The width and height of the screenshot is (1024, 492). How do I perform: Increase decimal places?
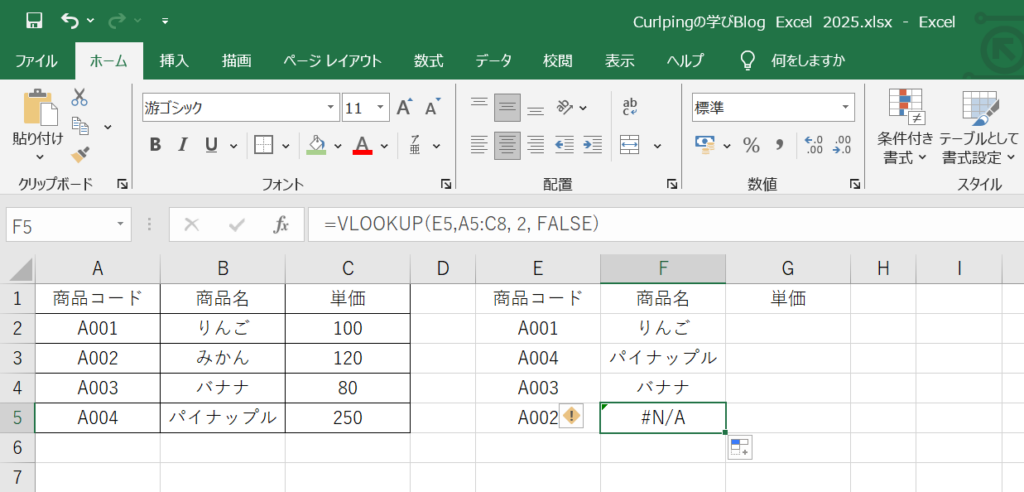(x=814, y=145)
